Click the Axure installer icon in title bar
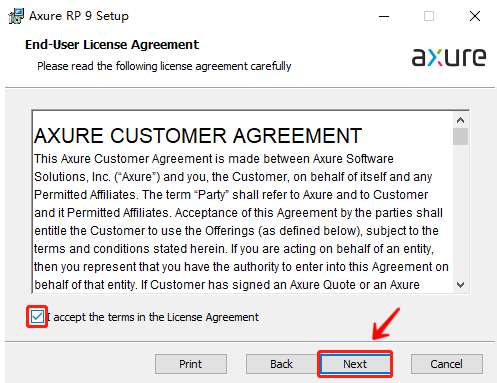The width and height of the screenshot is (497, 383). (x=16, y=16)
